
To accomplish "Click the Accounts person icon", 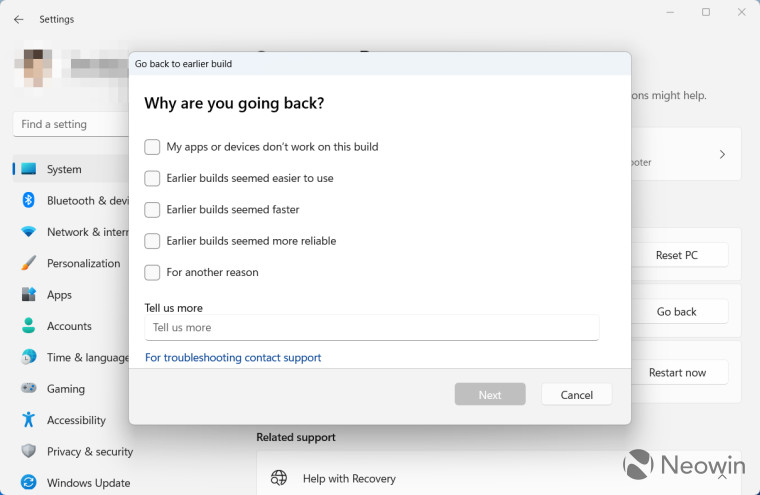I will click(x=29, y=326).
